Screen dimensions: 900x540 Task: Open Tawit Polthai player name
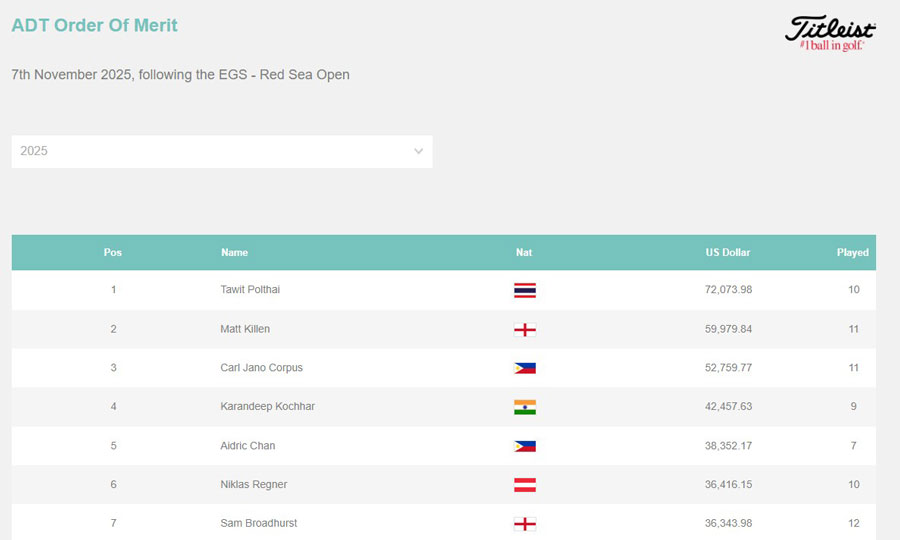[250, 290]
